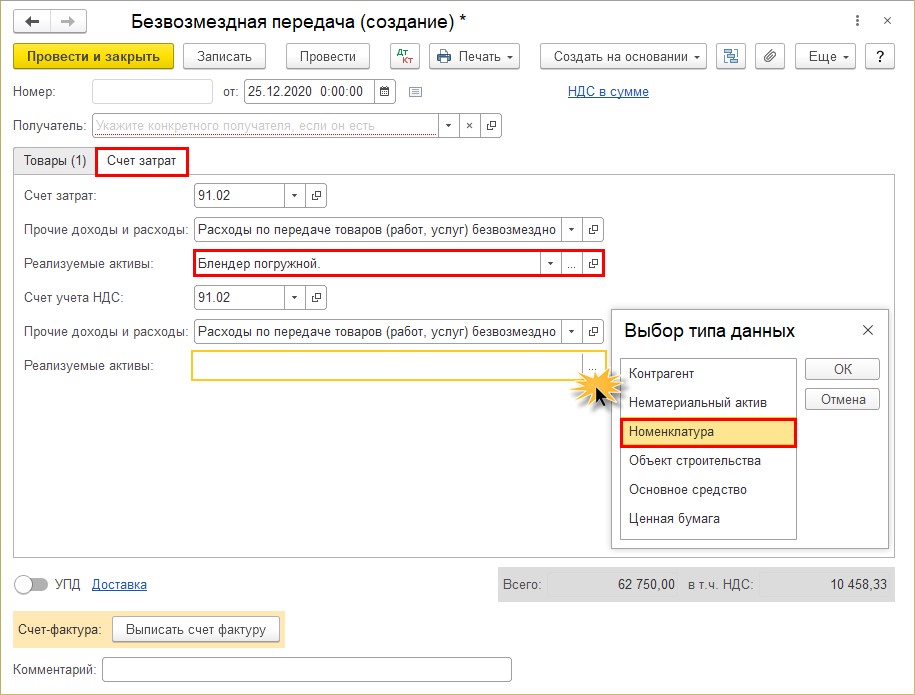Select Контрагент in data type list
915x695 pixels.
point(708,373)
